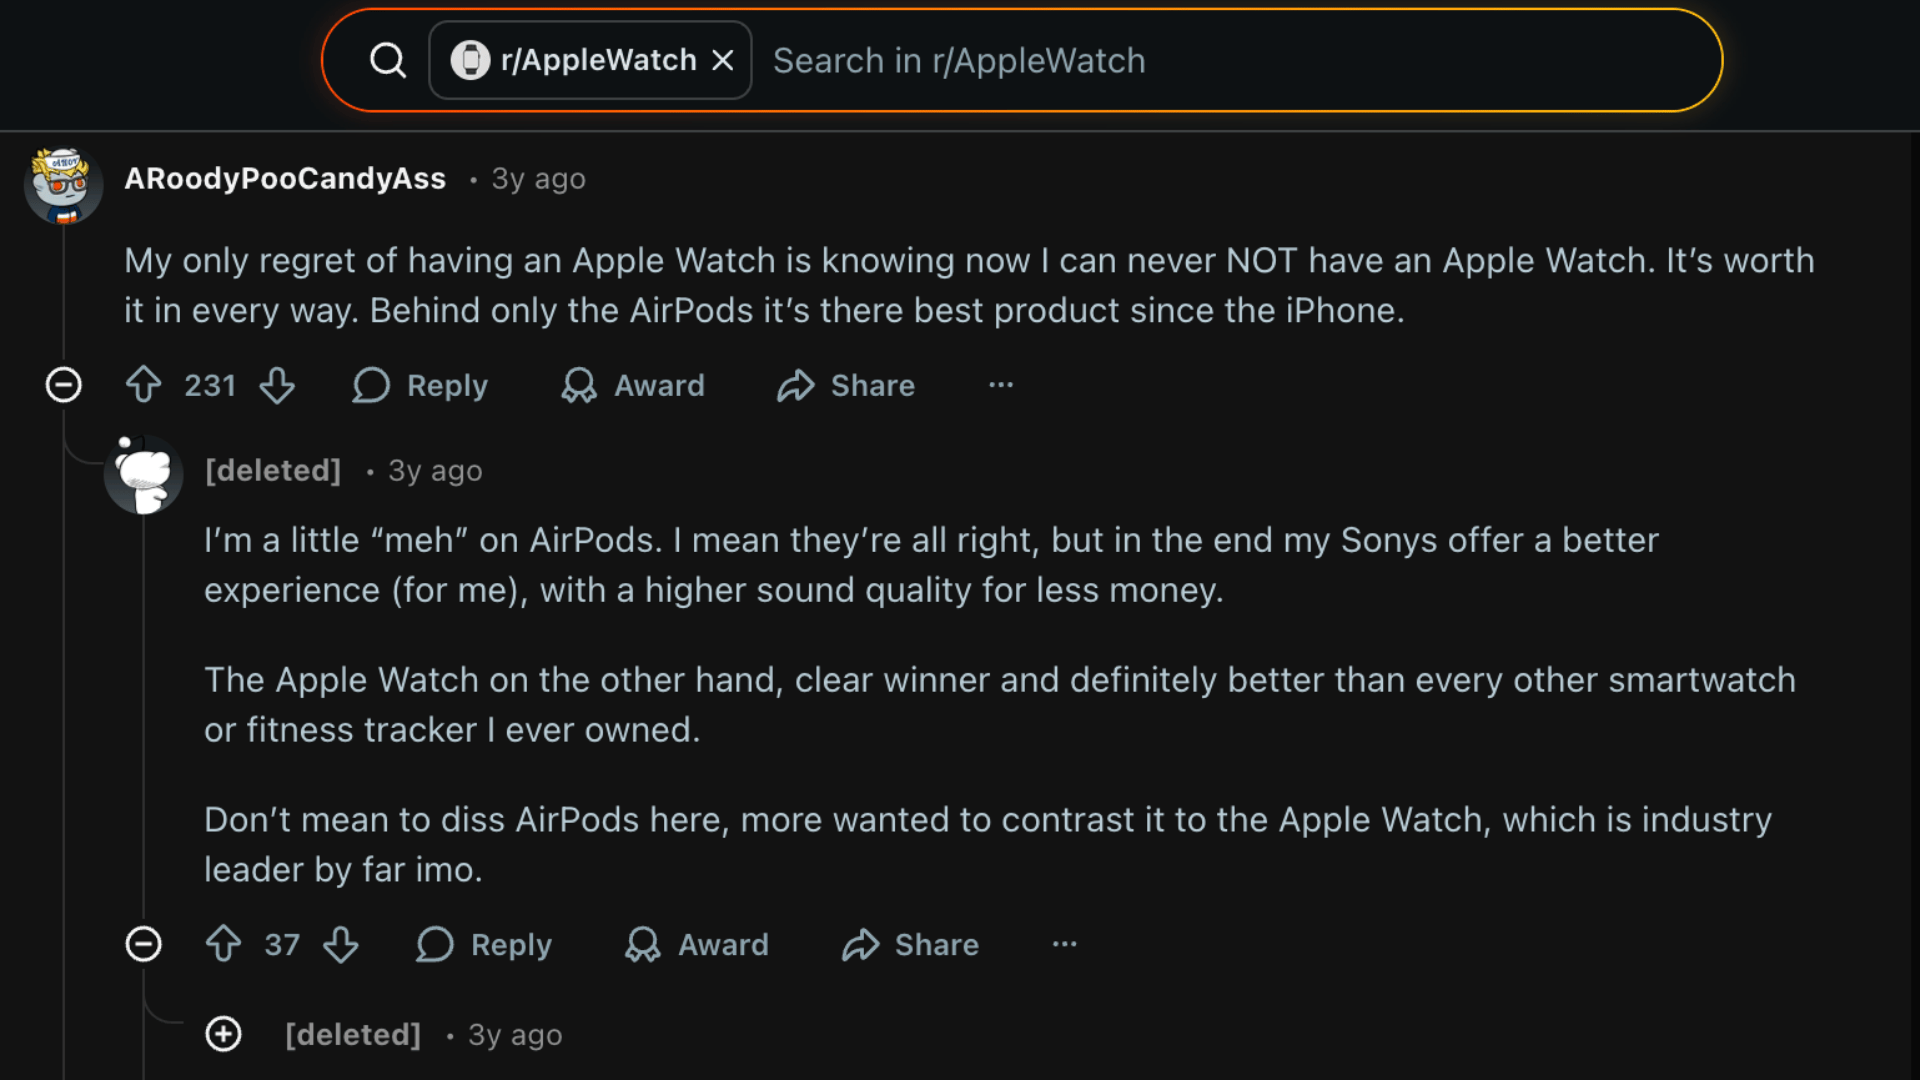
Task: Remove the r/AppleWatch search filter
Action: point(724,60)
